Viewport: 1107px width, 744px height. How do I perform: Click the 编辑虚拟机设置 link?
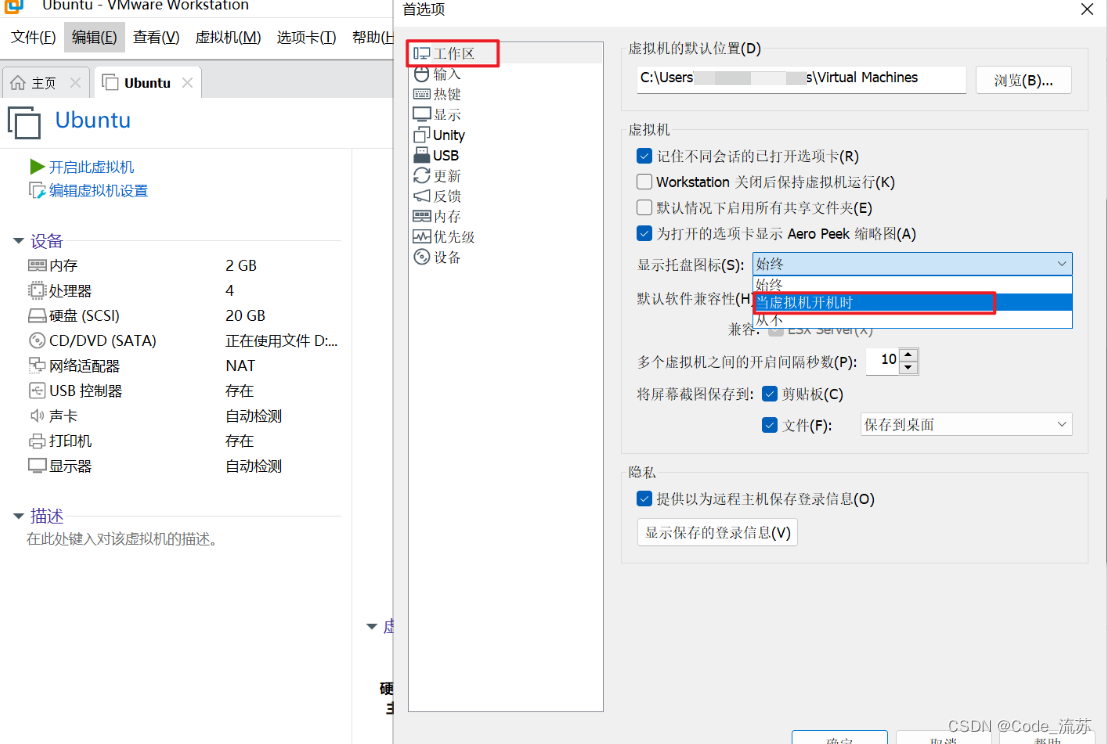point(99,191)
